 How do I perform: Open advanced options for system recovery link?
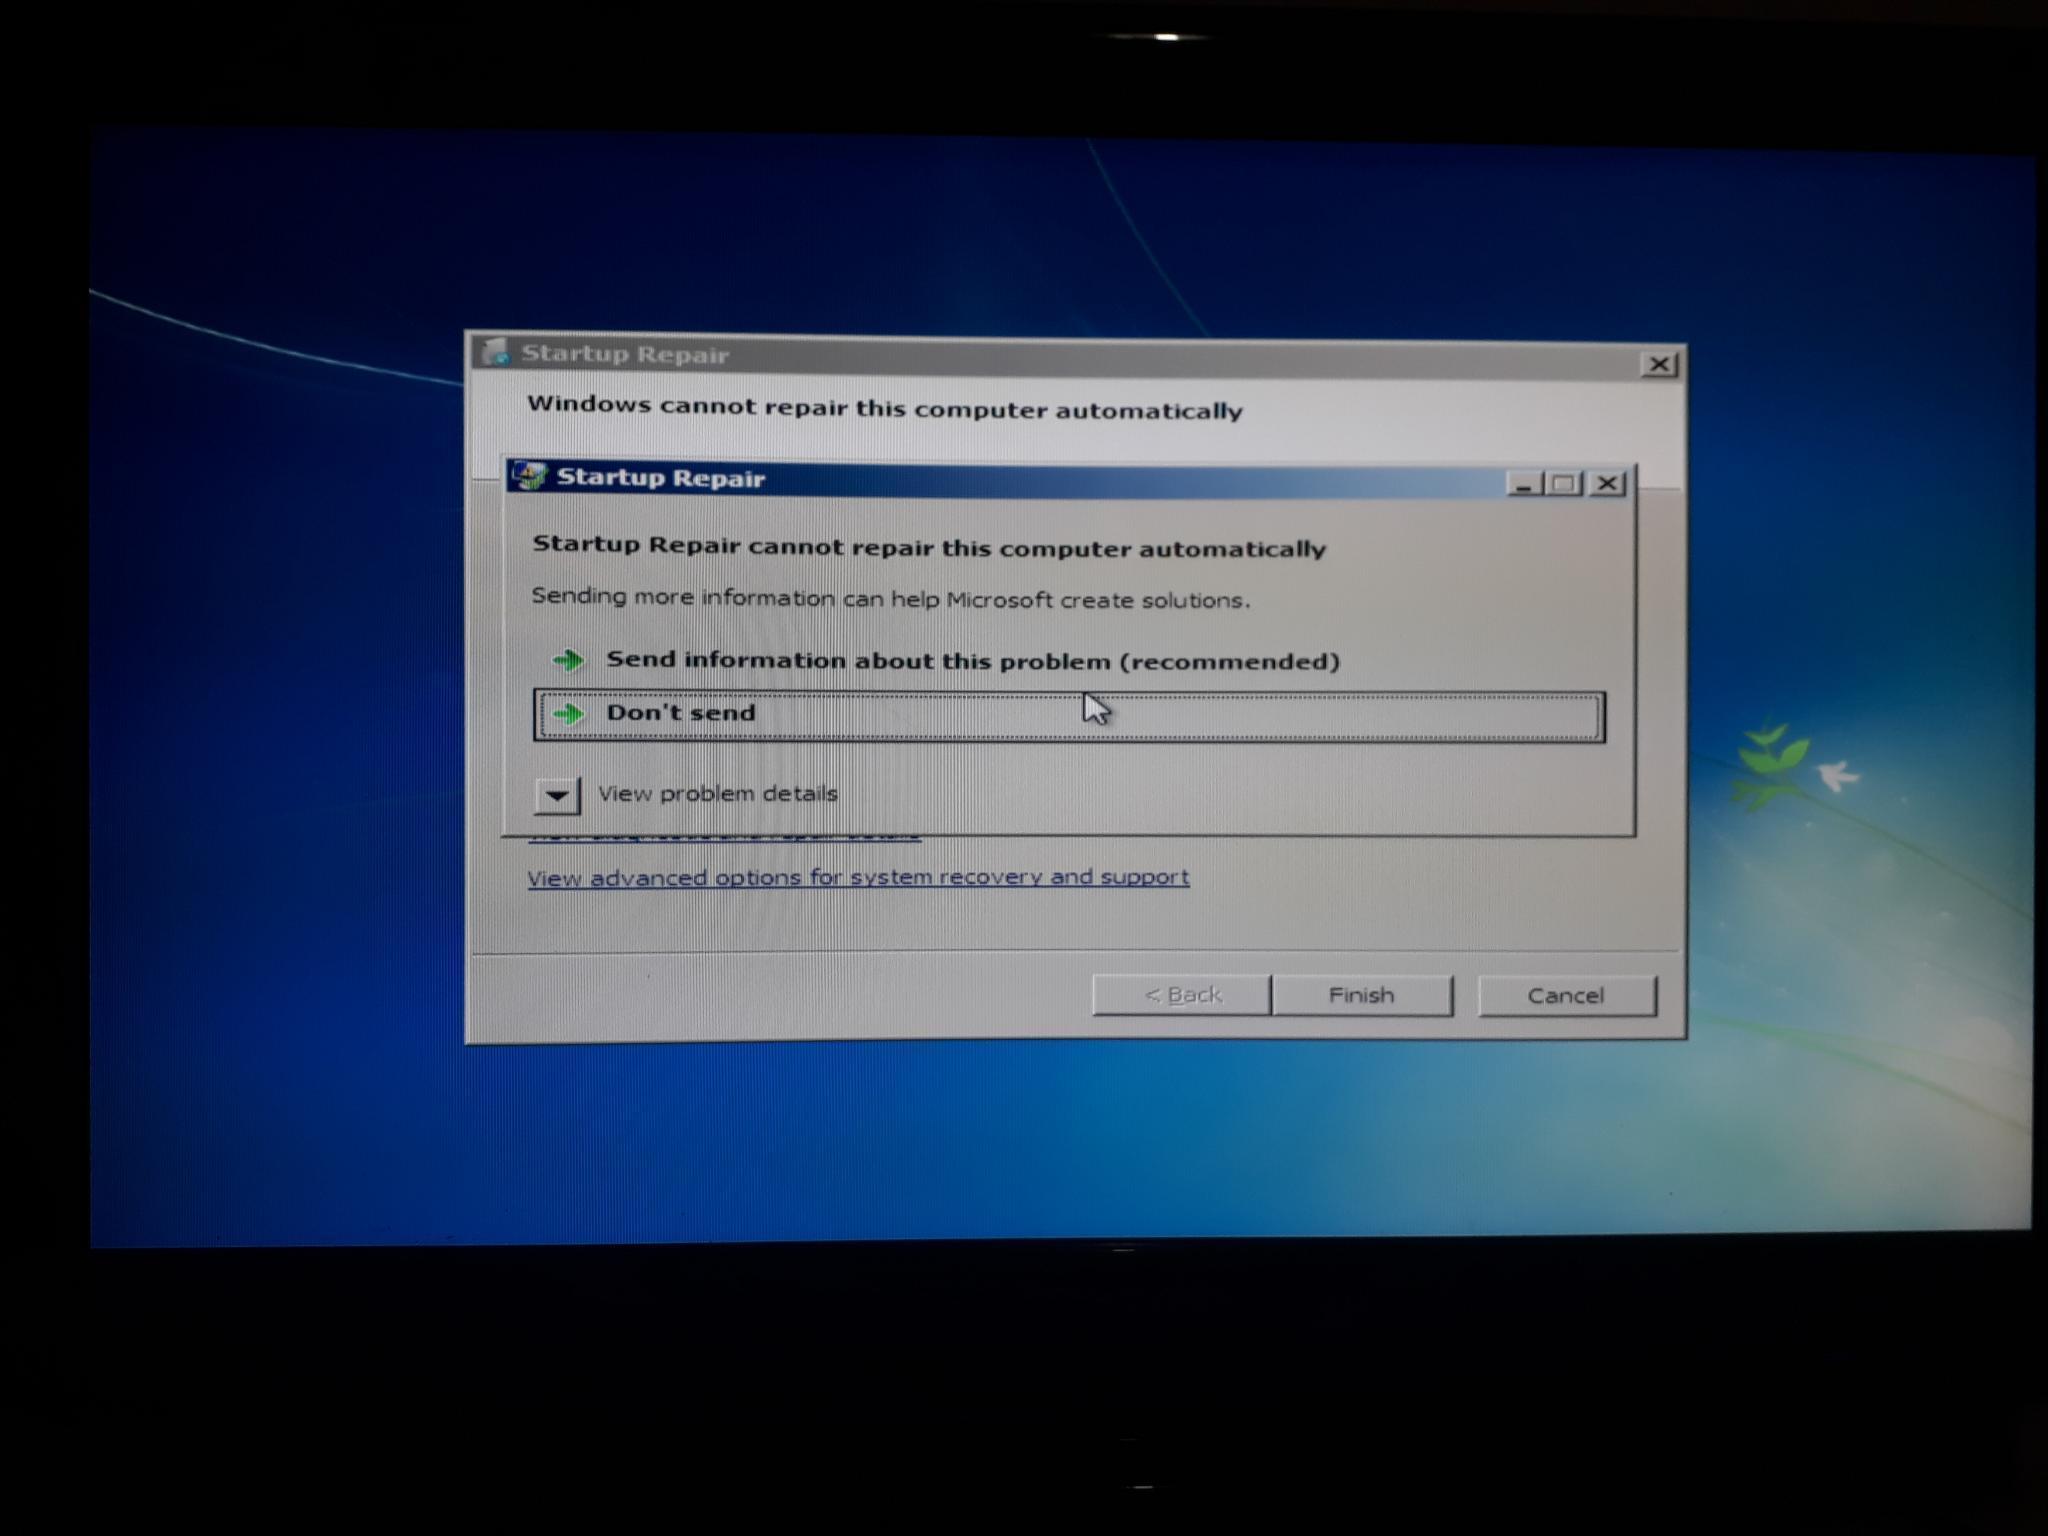pyautogui.click(x=858, y=878)
